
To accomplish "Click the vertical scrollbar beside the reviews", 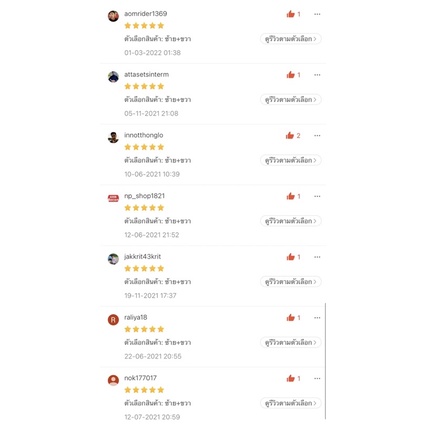I will click(x=325, y=361).
